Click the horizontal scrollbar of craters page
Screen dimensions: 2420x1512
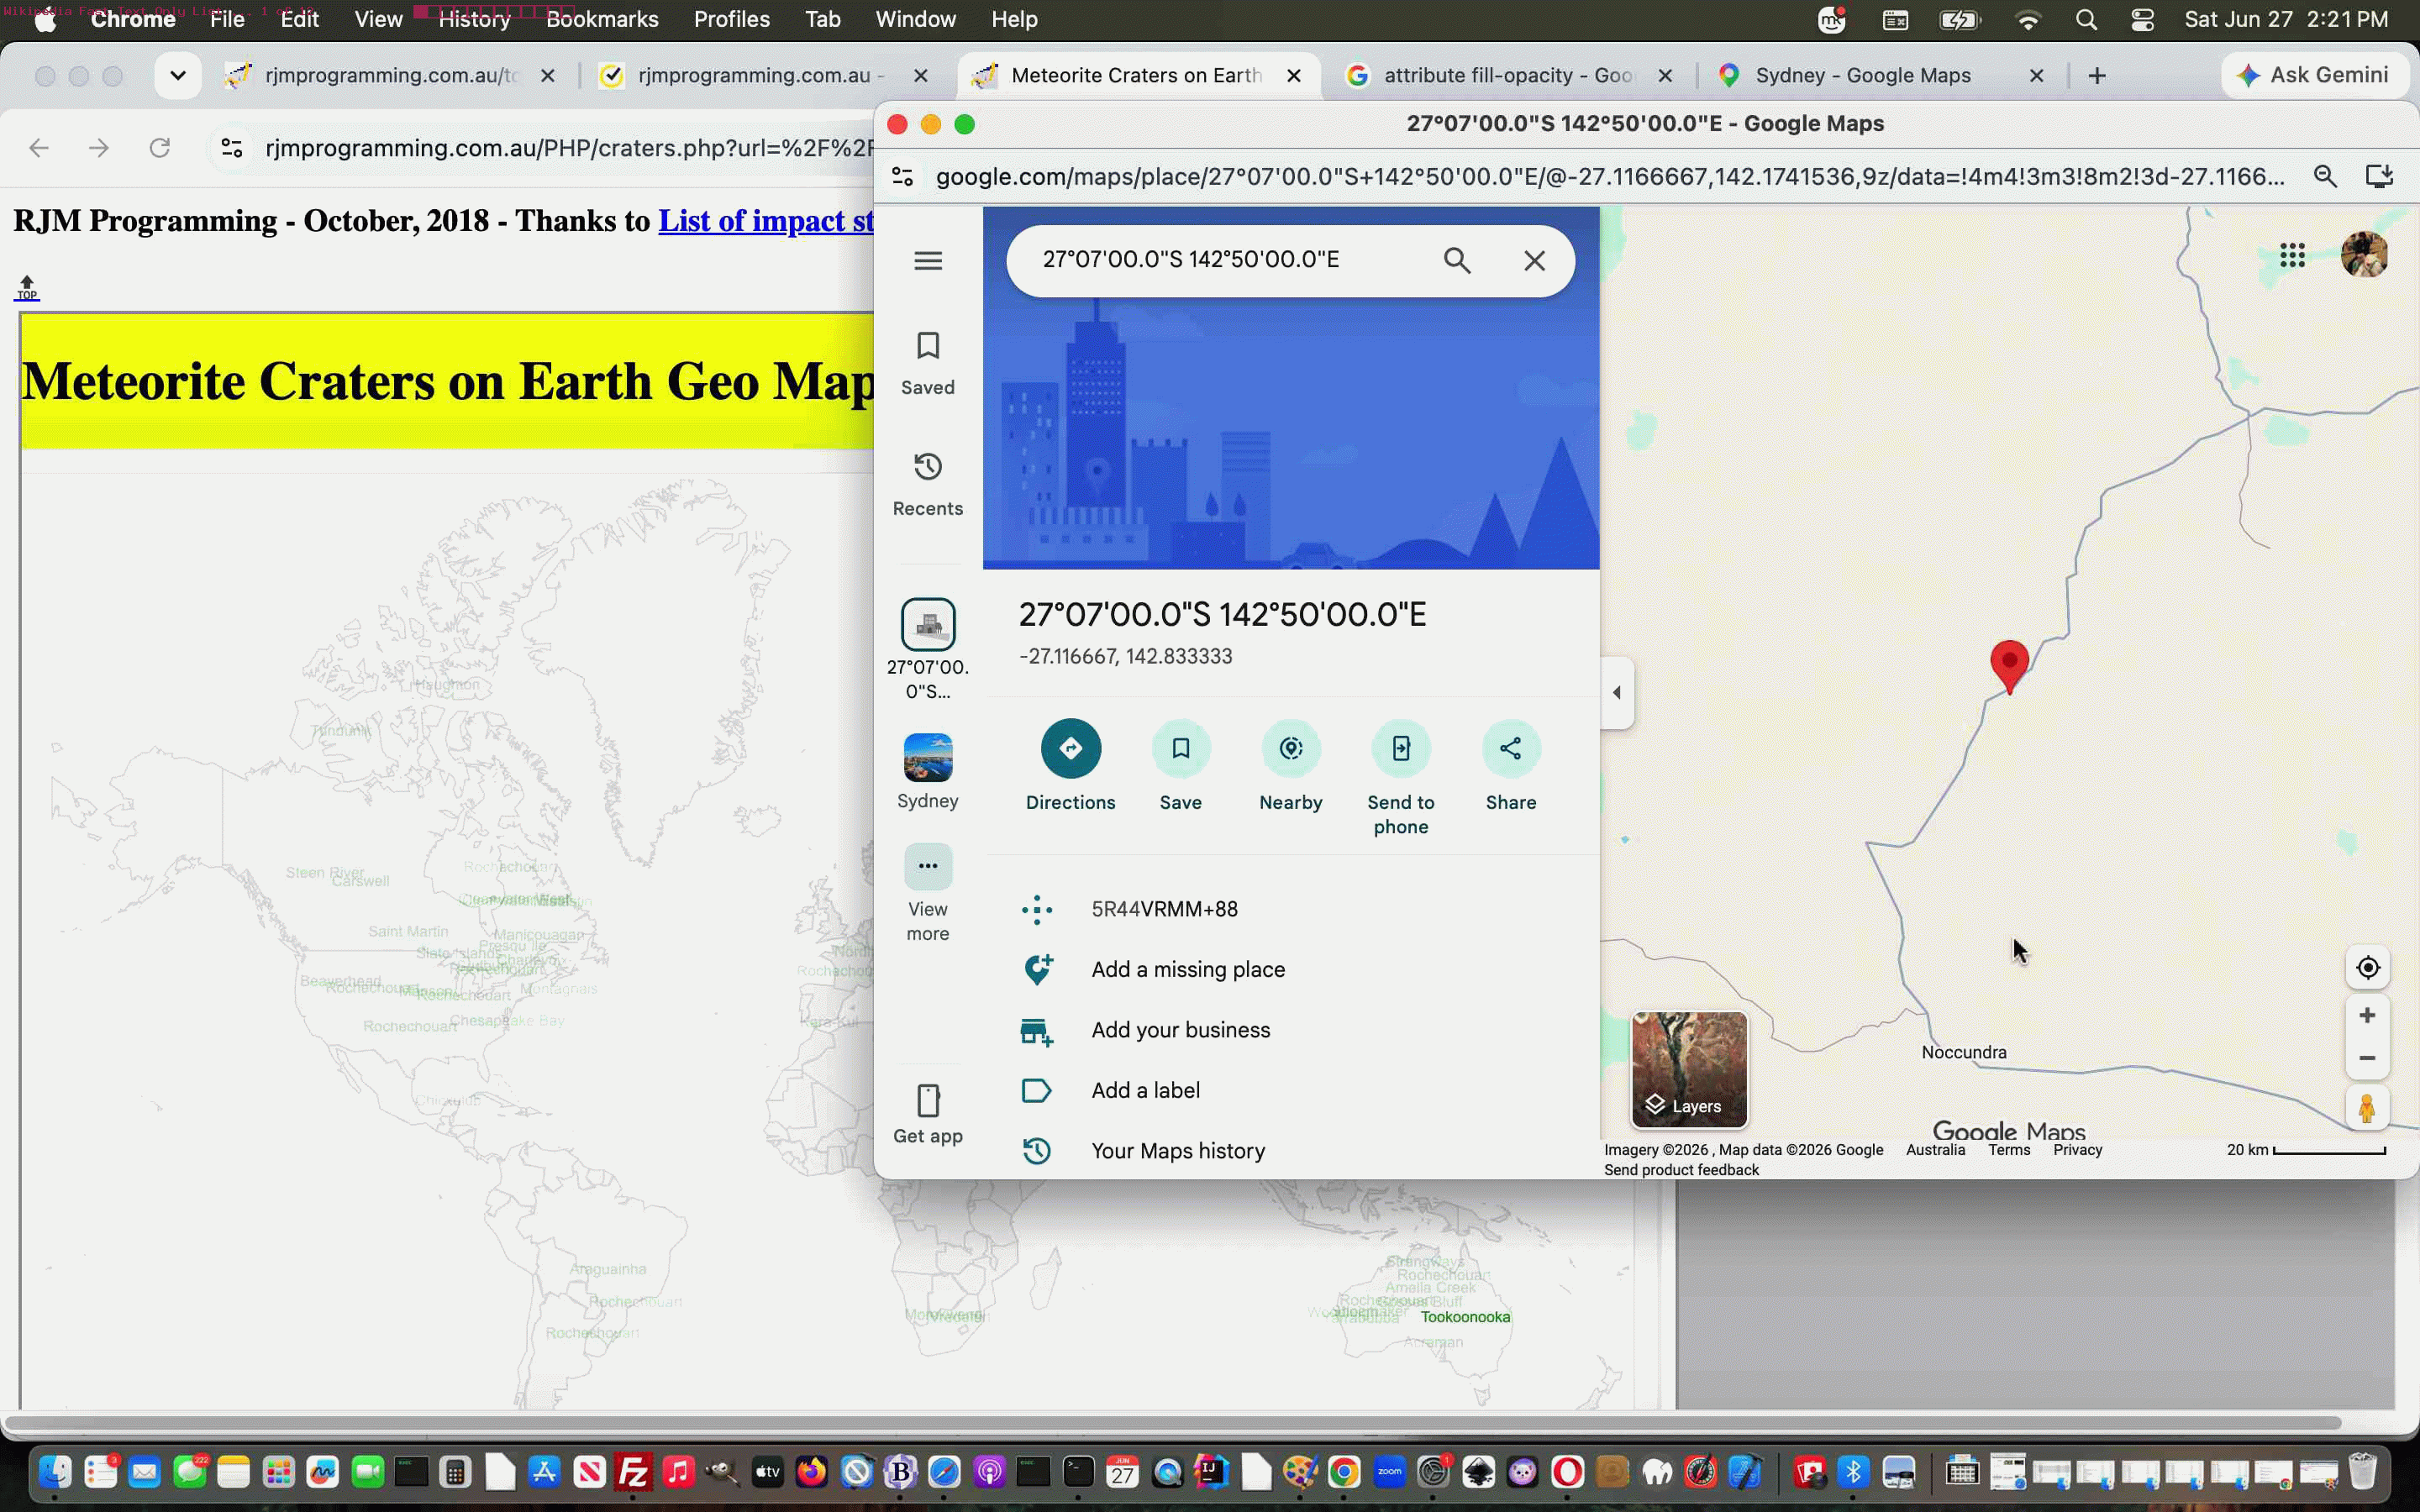[1172, 1422]
